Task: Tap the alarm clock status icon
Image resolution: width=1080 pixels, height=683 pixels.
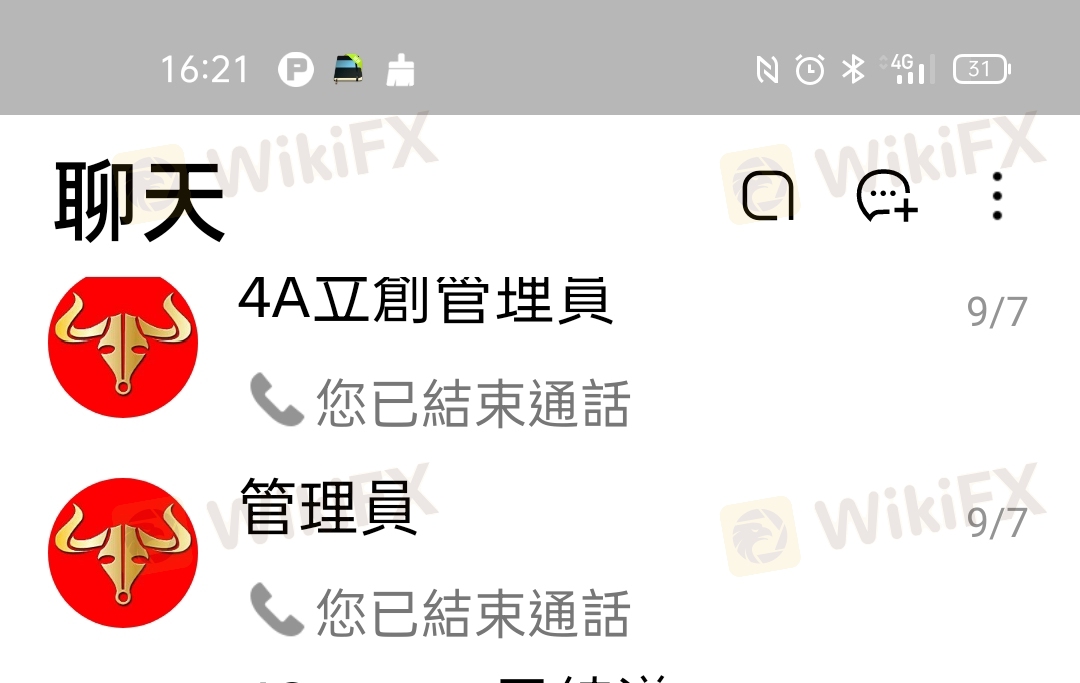Action: [x=810, y=70]
